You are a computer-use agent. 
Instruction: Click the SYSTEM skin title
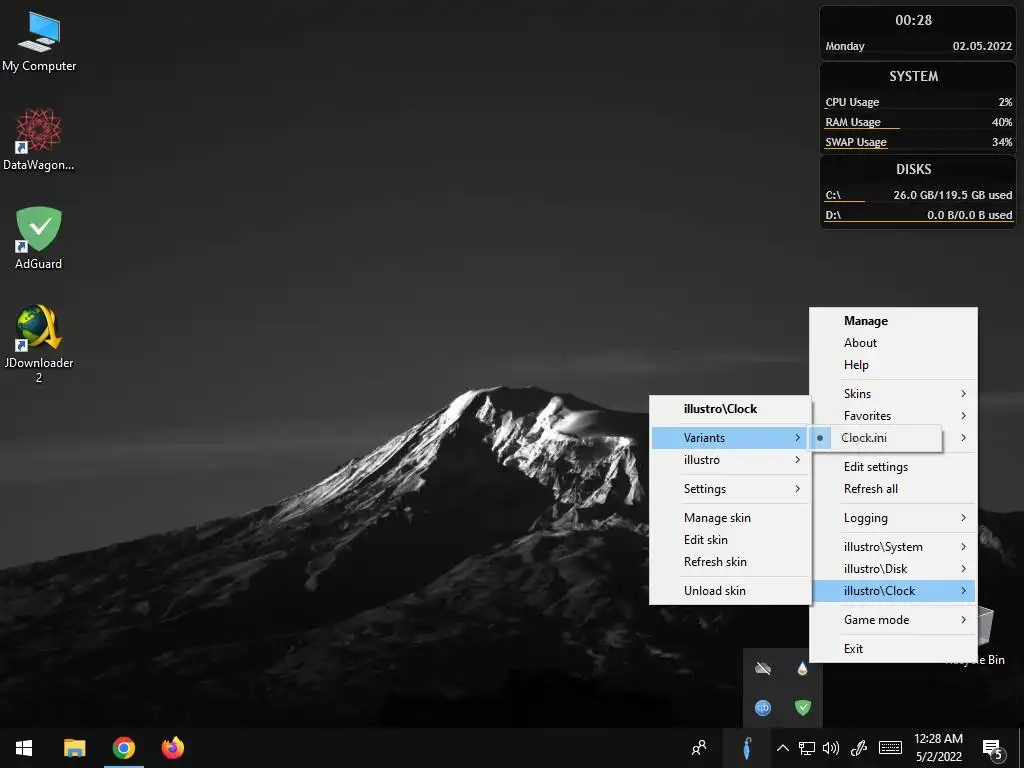pos(913,76)
